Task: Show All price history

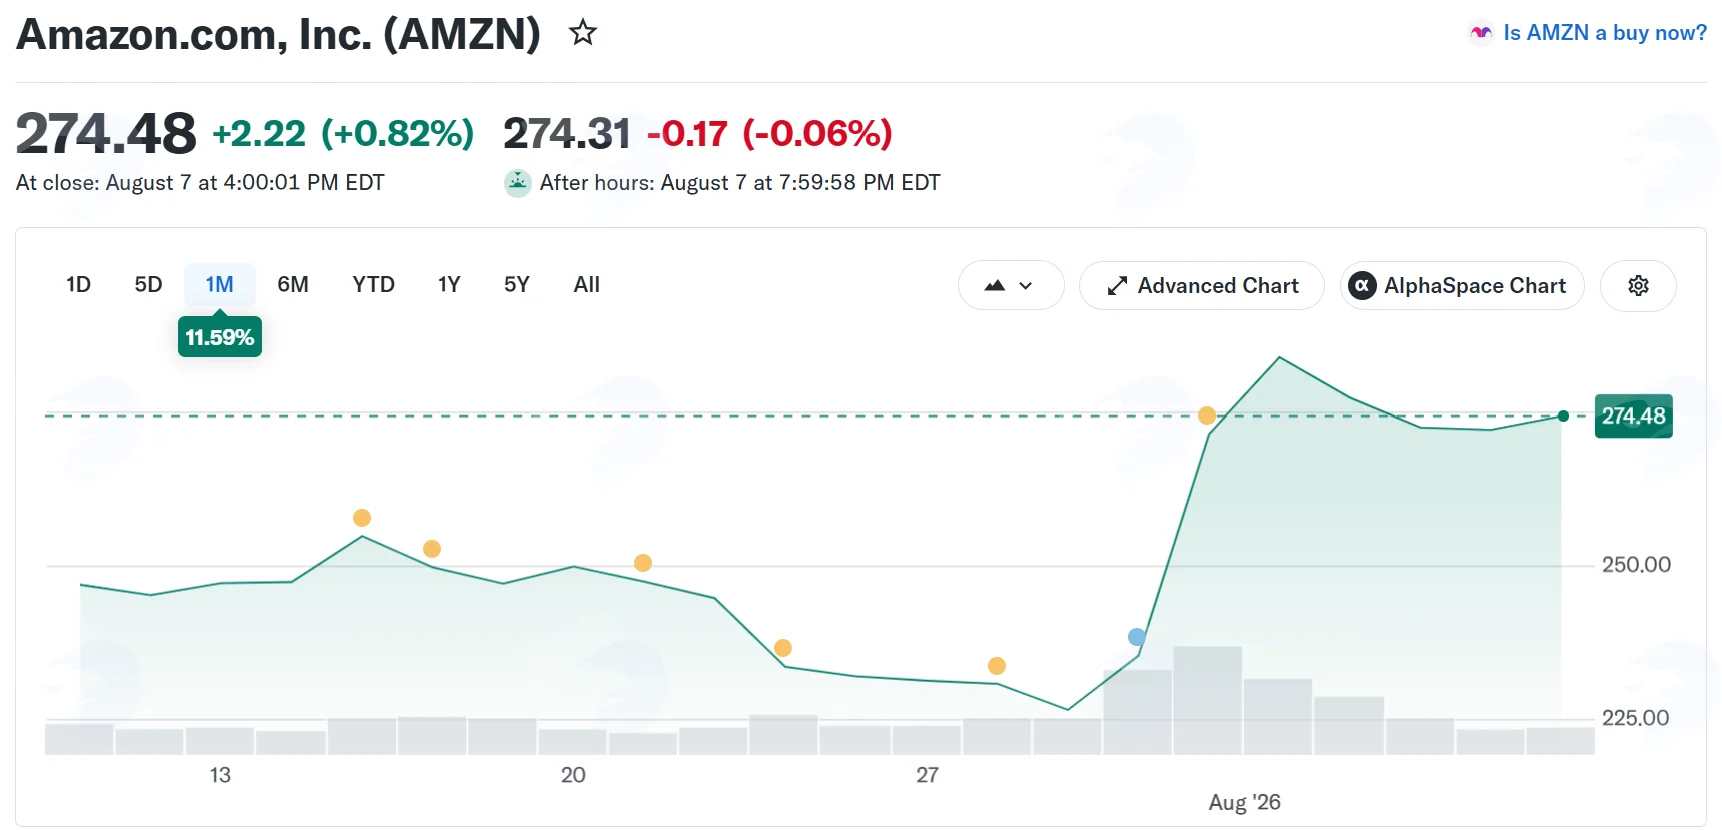Action: coord(587,285)
